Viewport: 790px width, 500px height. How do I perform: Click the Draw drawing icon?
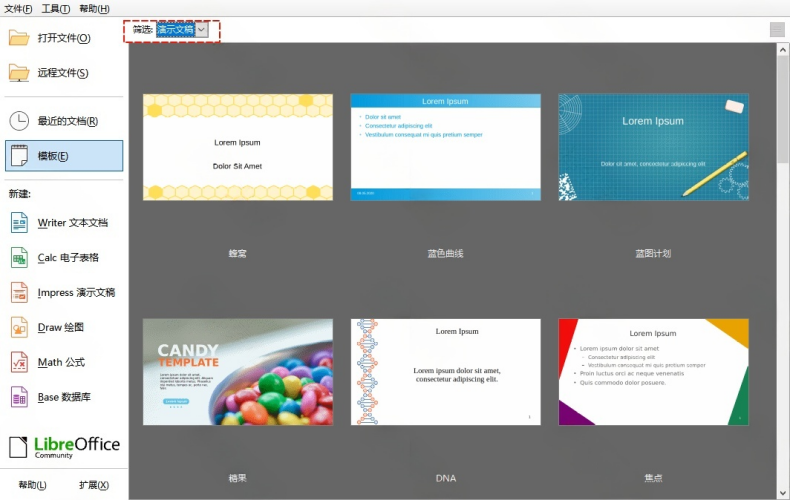pyautogui.click(x=19, y=327)
